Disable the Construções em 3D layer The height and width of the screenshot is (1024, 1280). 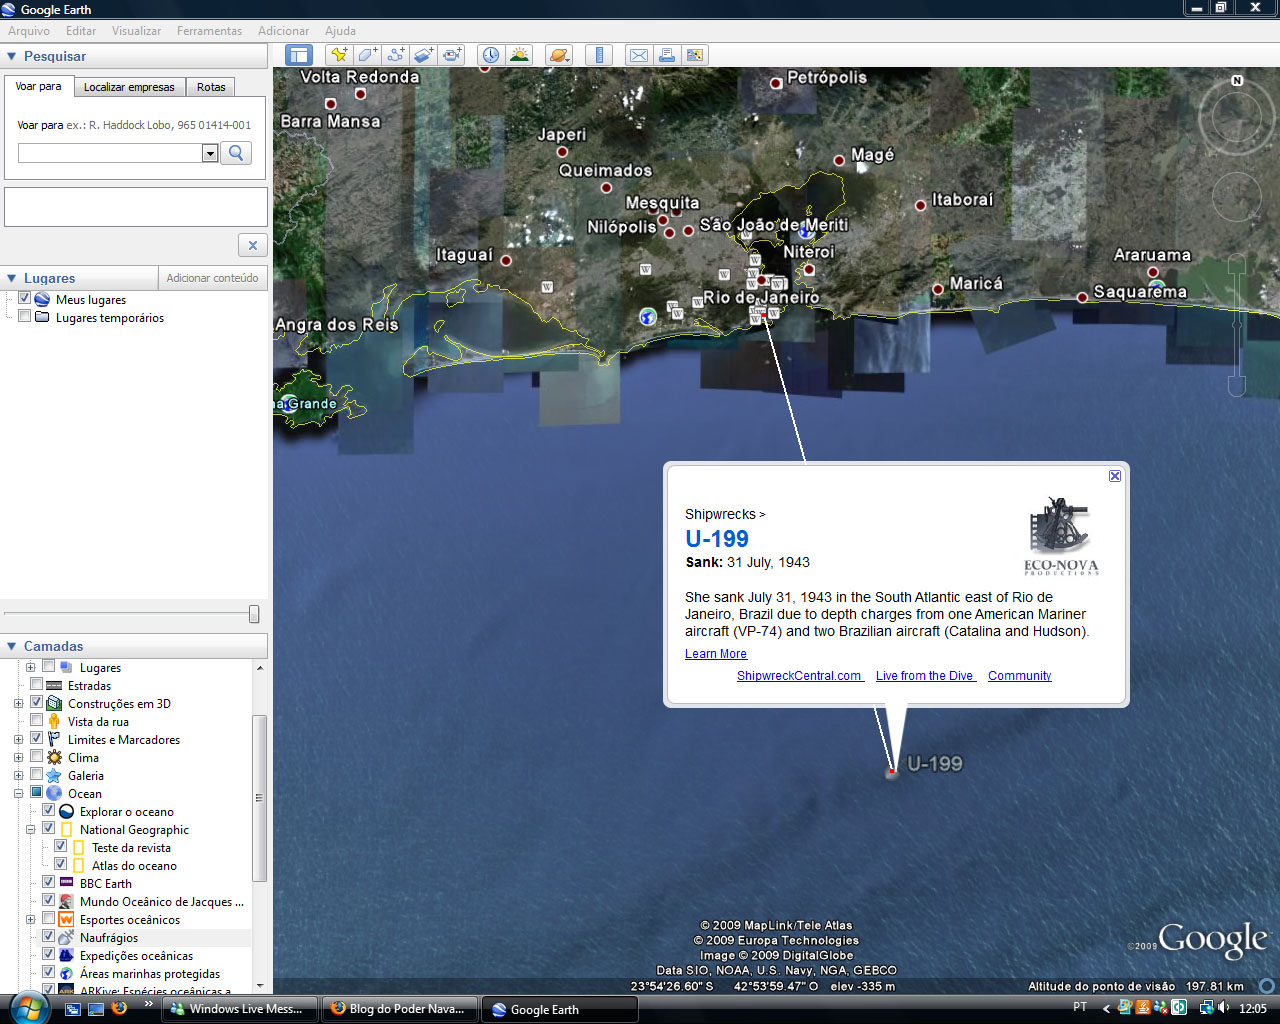[36, 702]
